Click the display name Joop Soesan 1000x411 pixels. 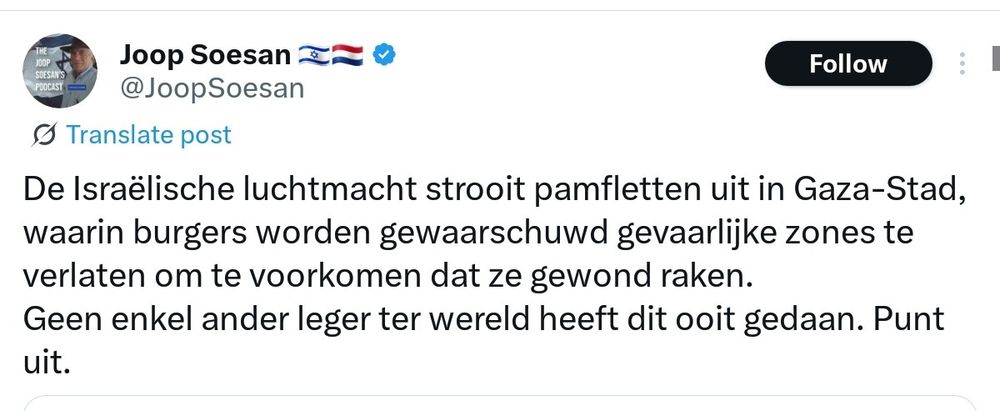tap(205, 56)
